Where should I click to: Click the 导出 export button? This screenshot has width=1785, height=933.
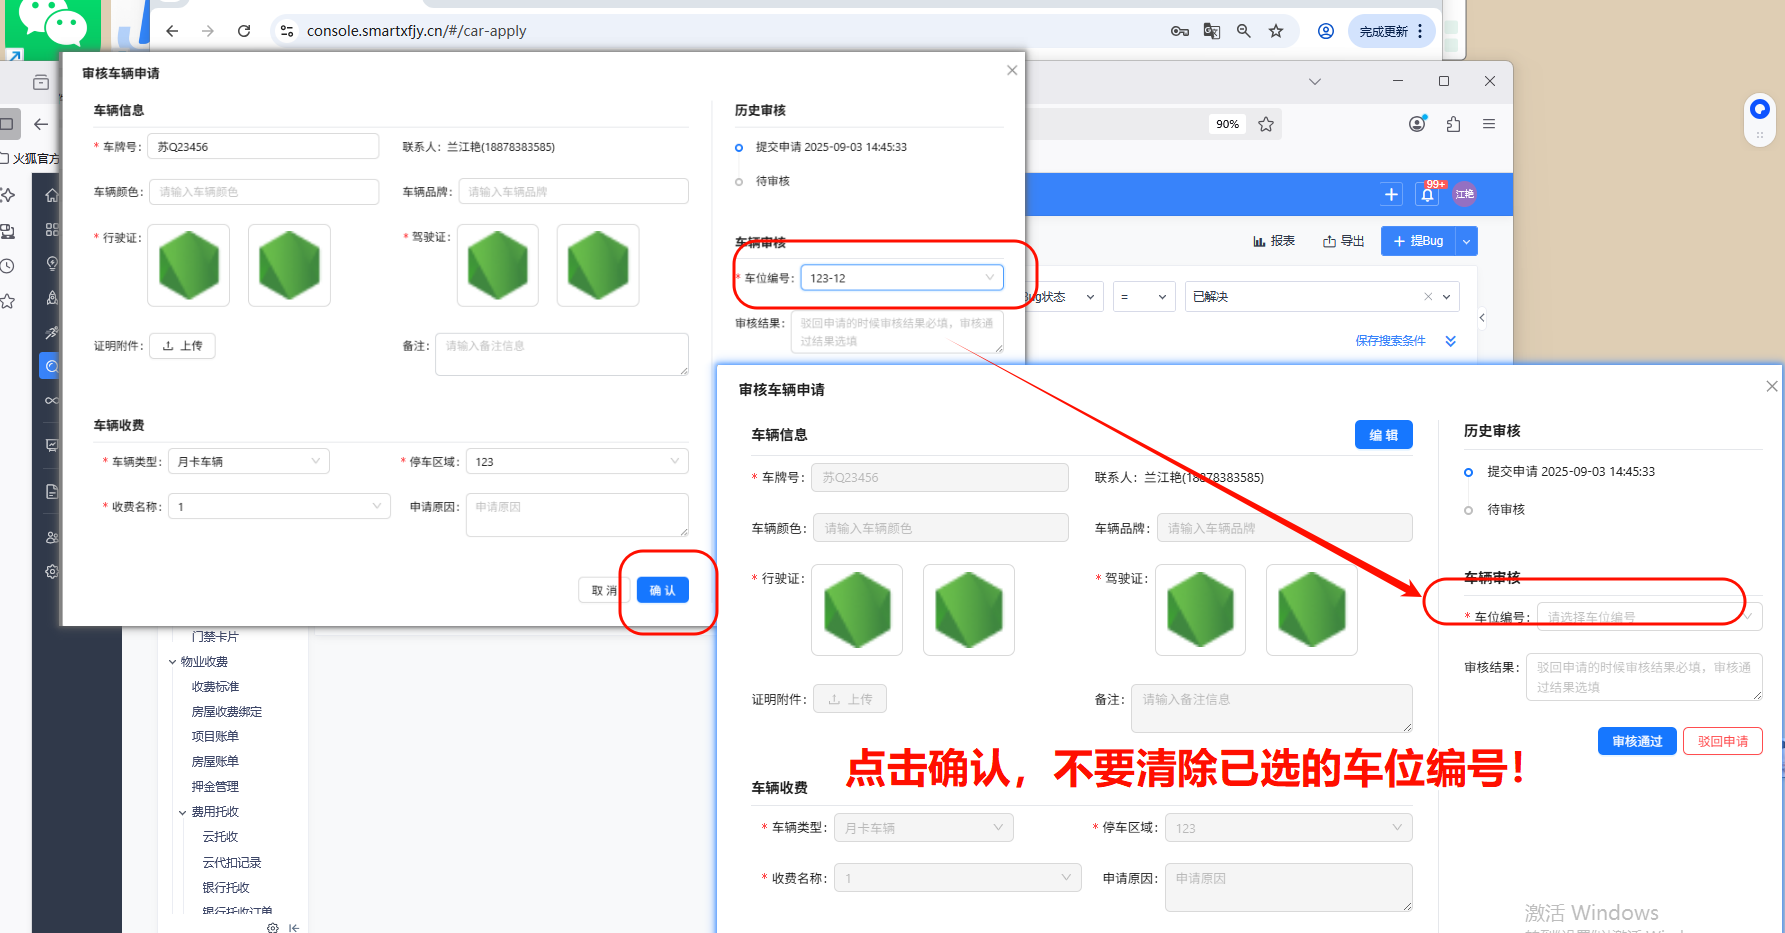tap(1343, 241)
